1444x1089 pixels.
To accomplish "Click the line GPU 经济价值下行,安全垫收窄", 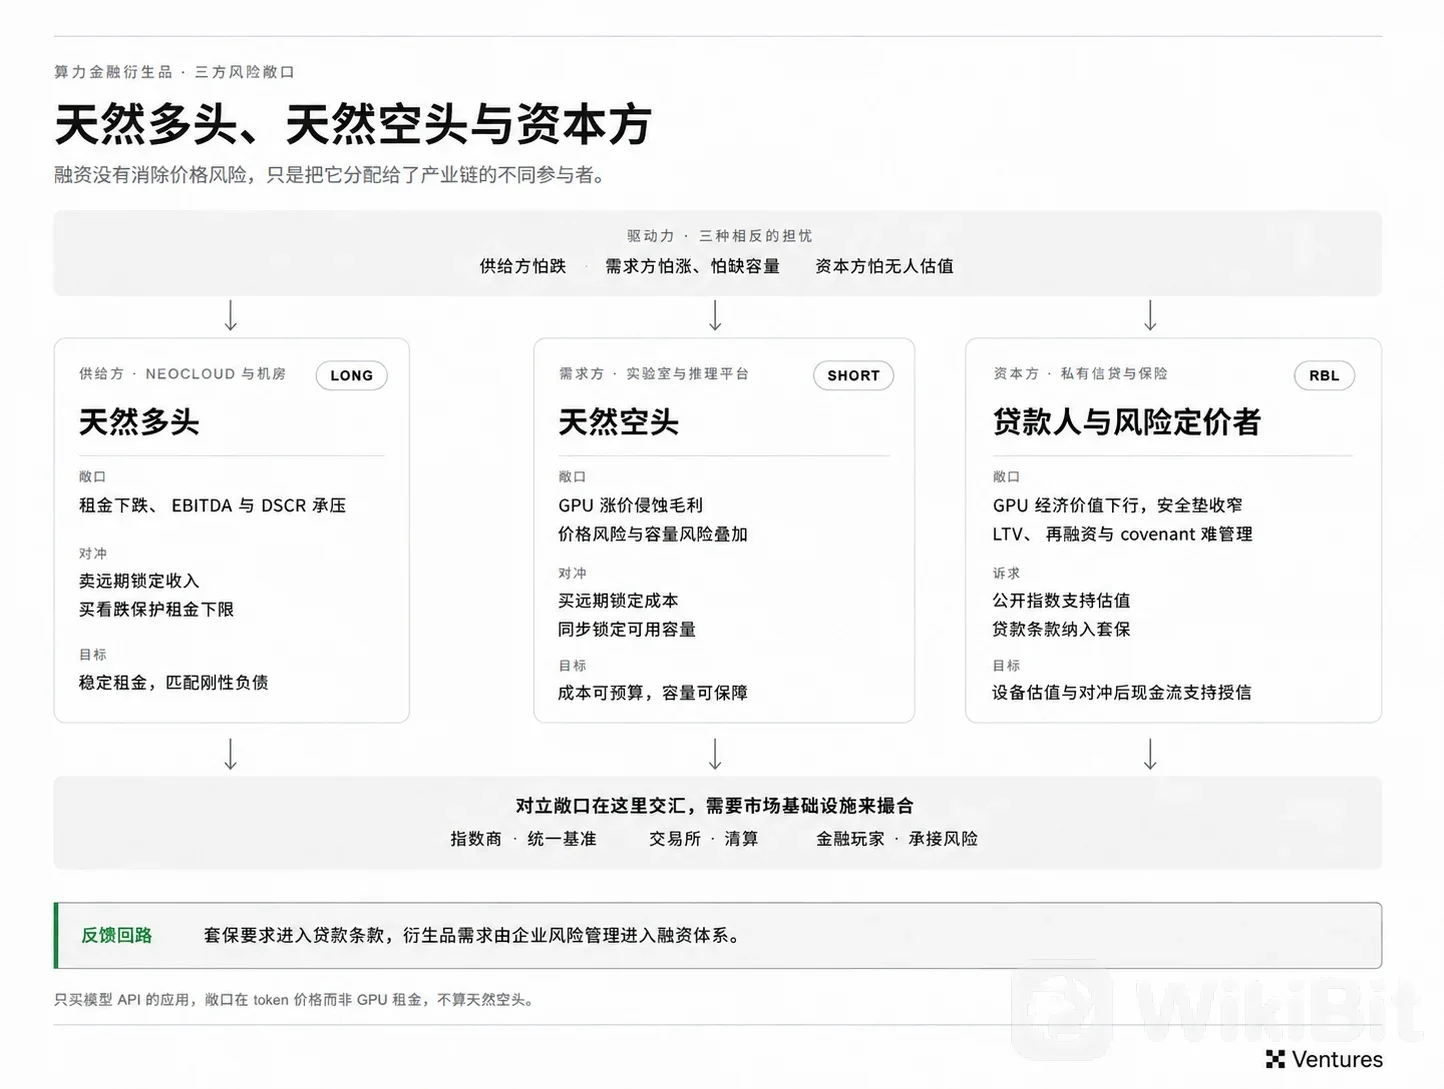I will coord(1118,505).
